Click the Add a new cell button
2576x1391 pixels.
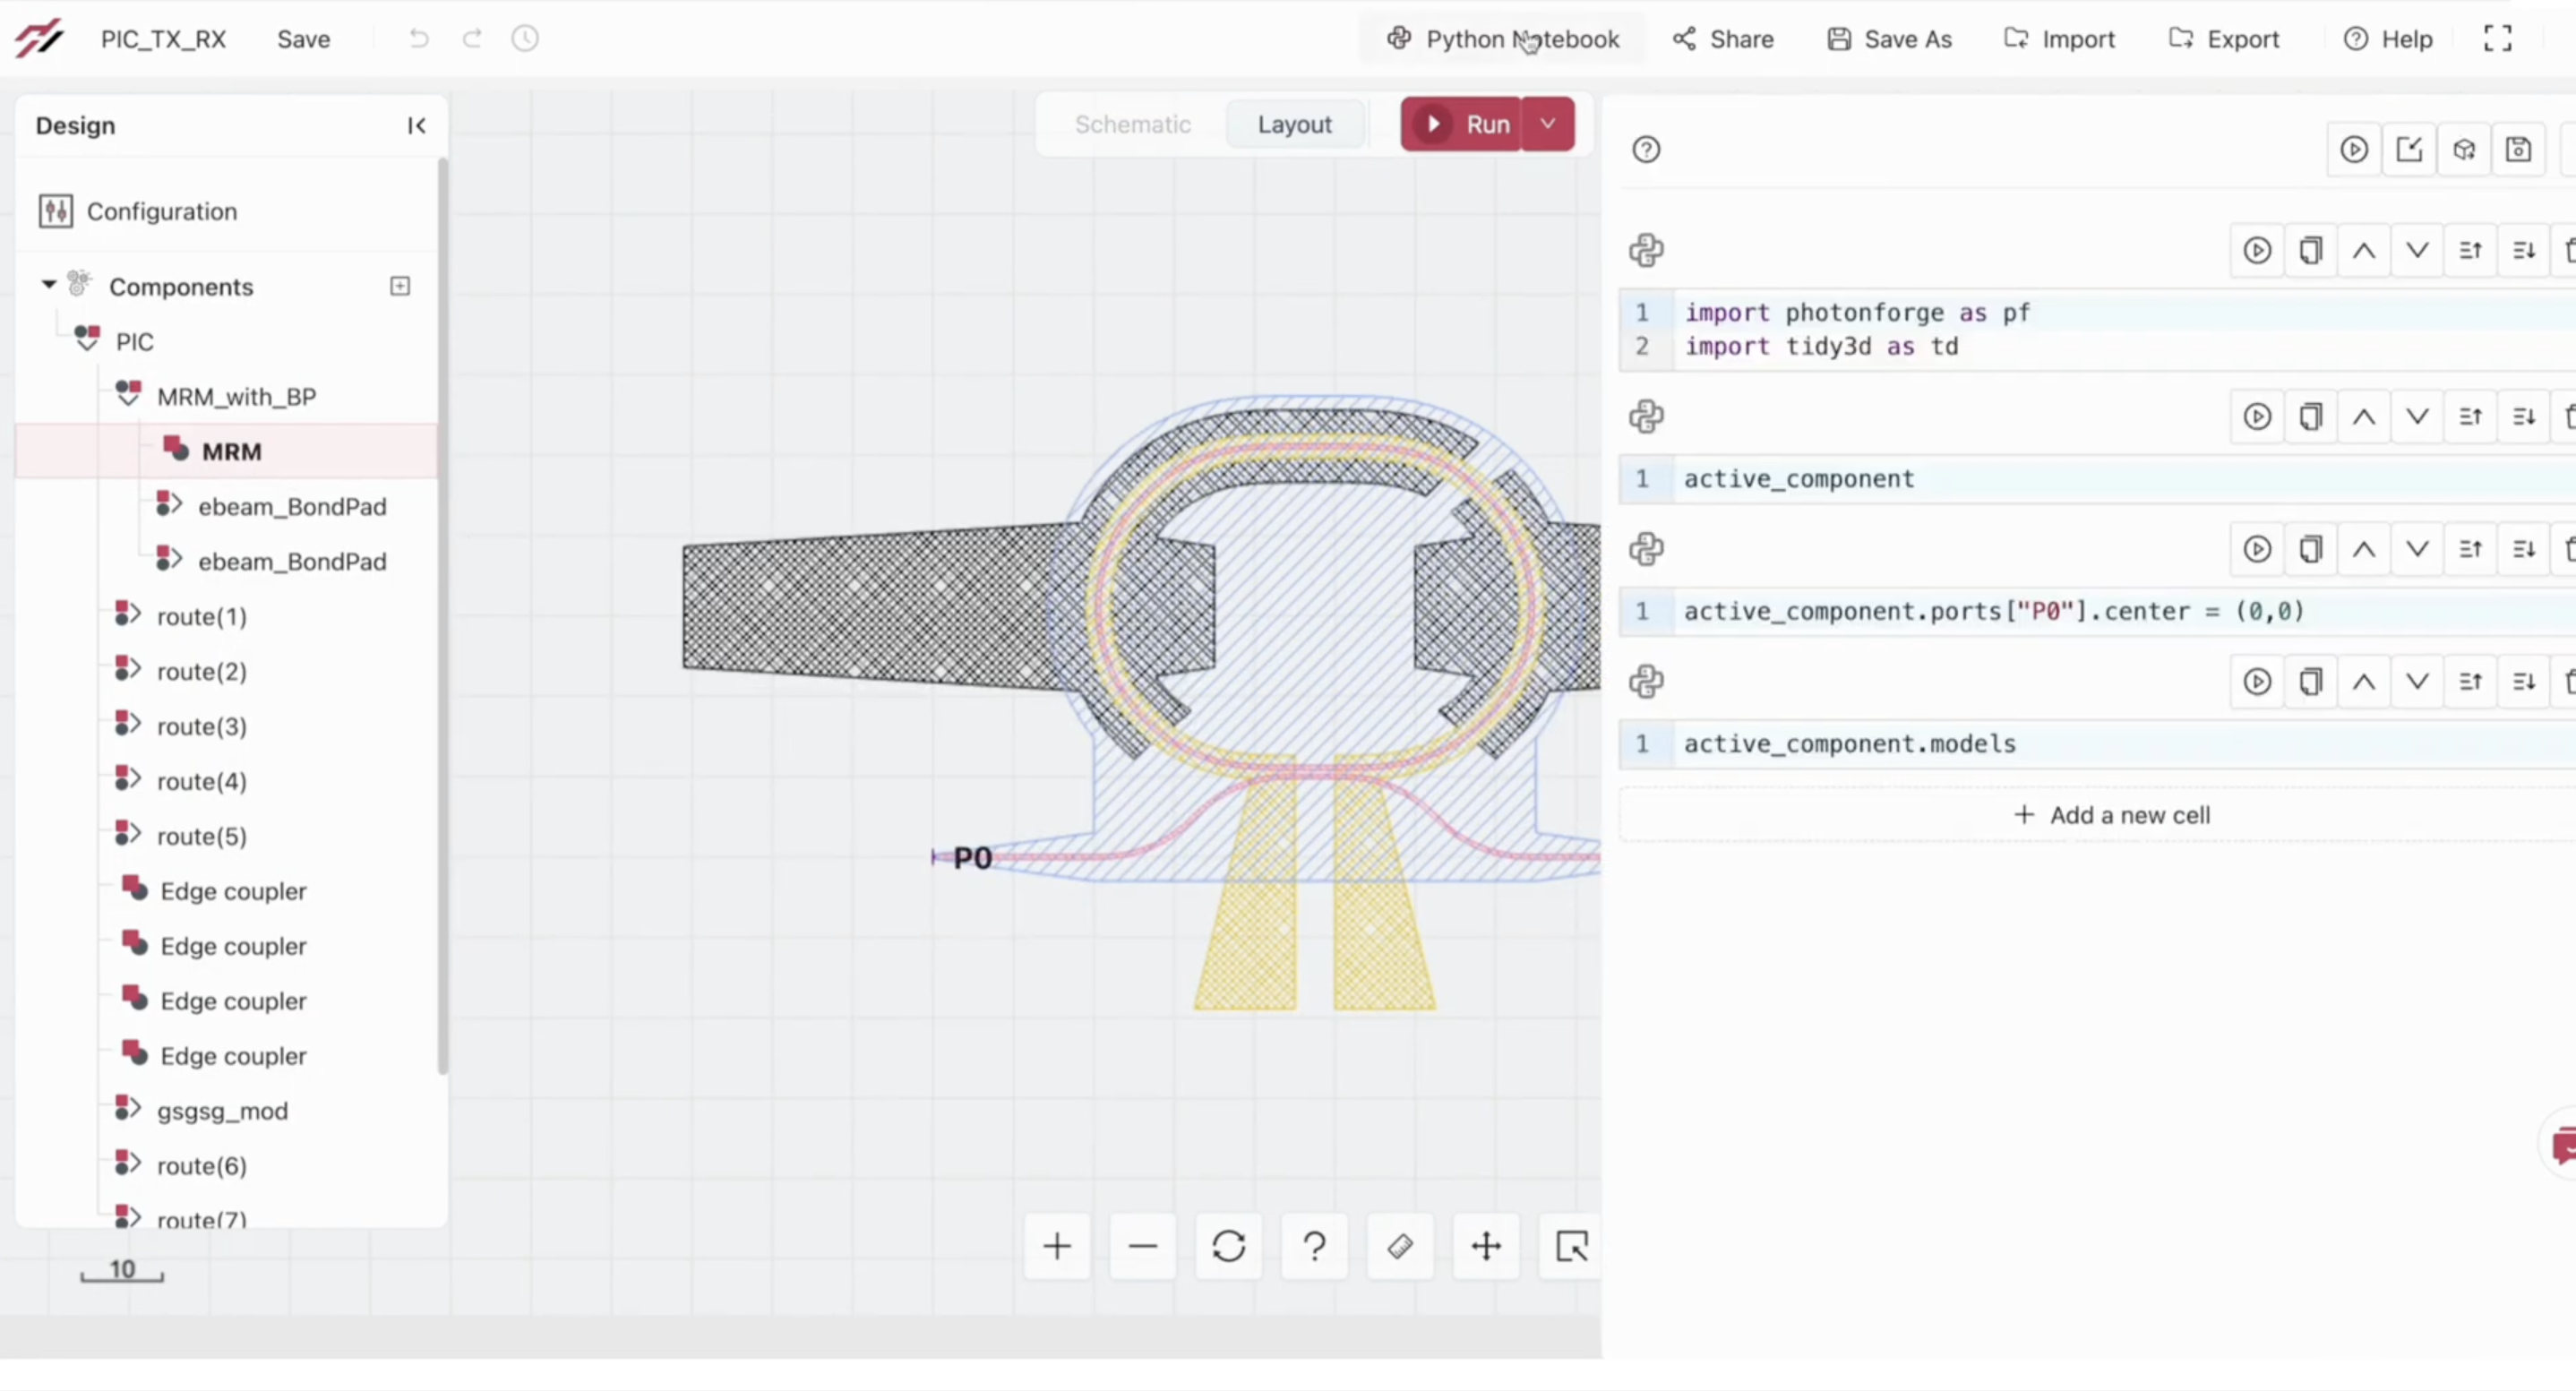click(x=2111, y=815)
